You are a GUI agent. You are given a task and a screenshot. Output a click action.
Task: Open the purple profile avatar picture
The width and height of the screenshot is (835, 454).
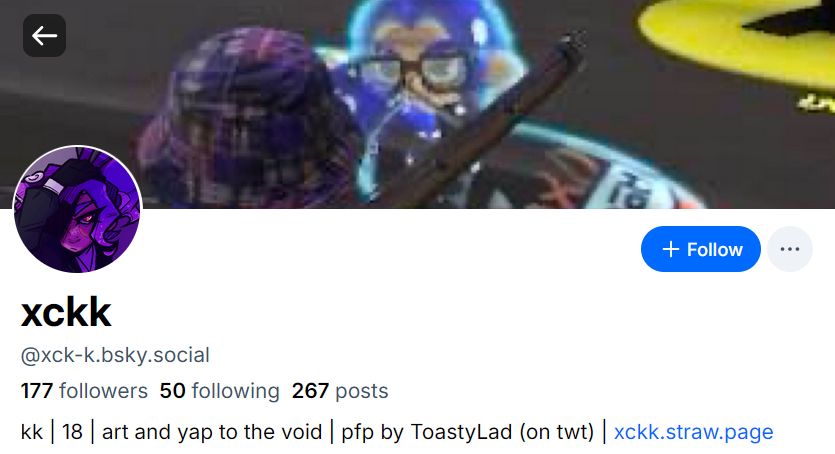coord(78,210)
